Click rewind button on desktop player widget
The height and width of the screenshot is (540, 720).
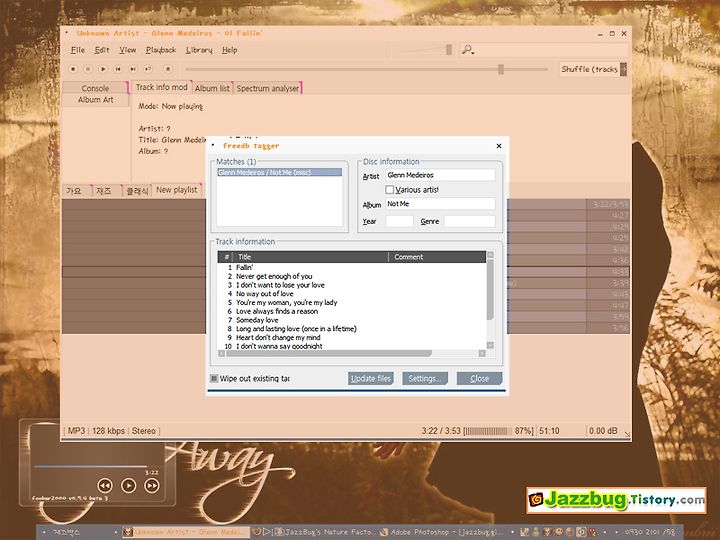coord(105,485)
